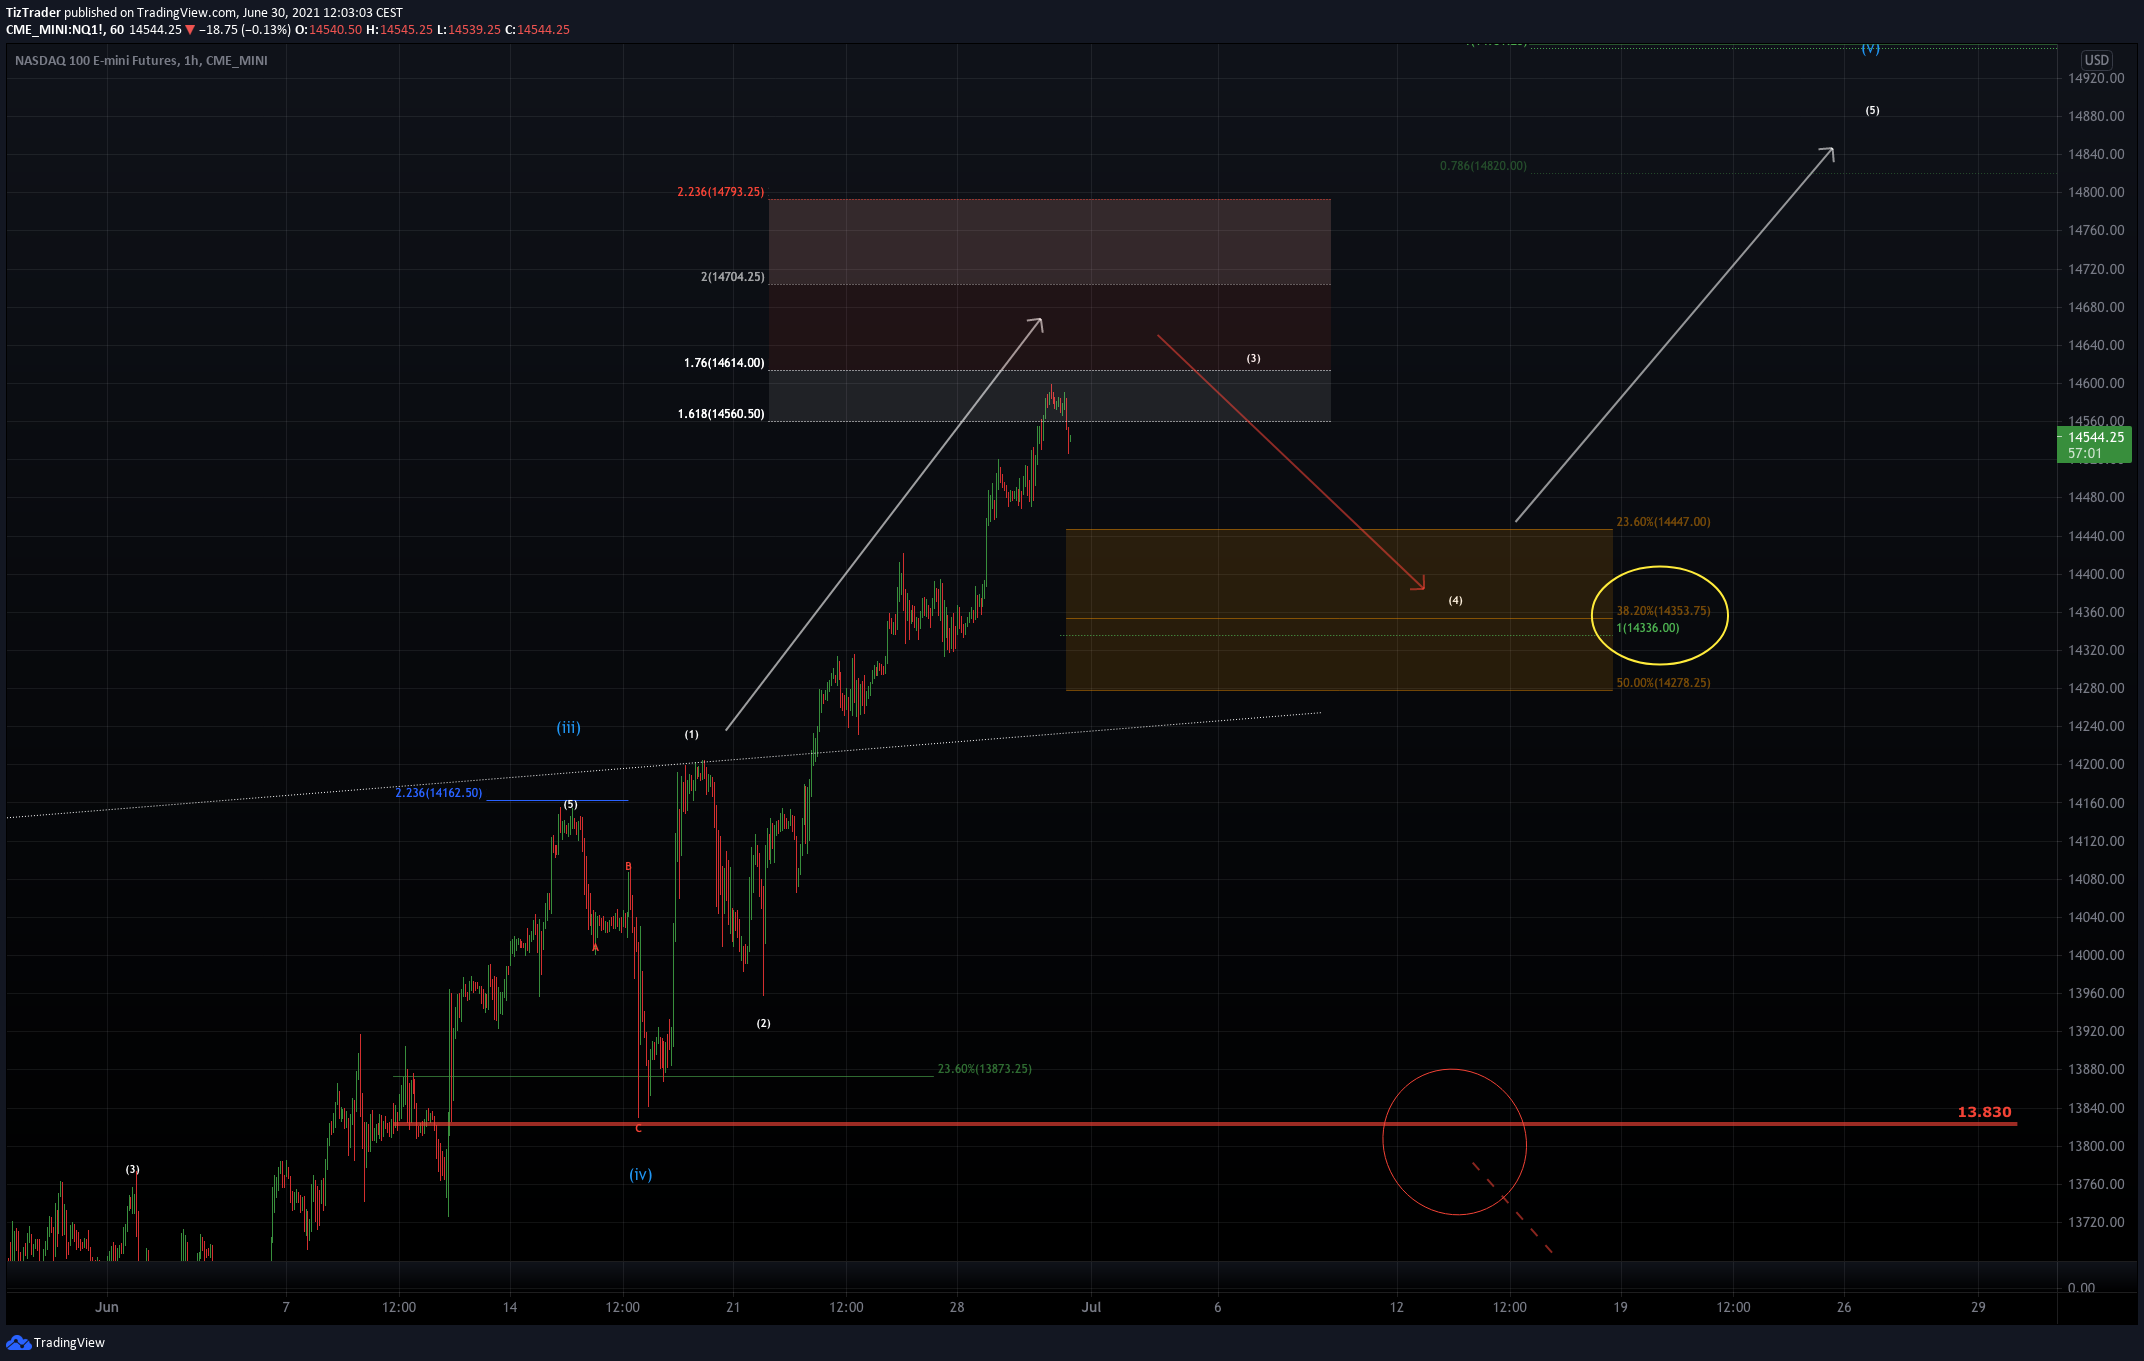Image resolution: width=2144 pixels, height=1361 pixels.
Task: Select the fib label 1.76(14614.00)
Action: click(724, 363)
